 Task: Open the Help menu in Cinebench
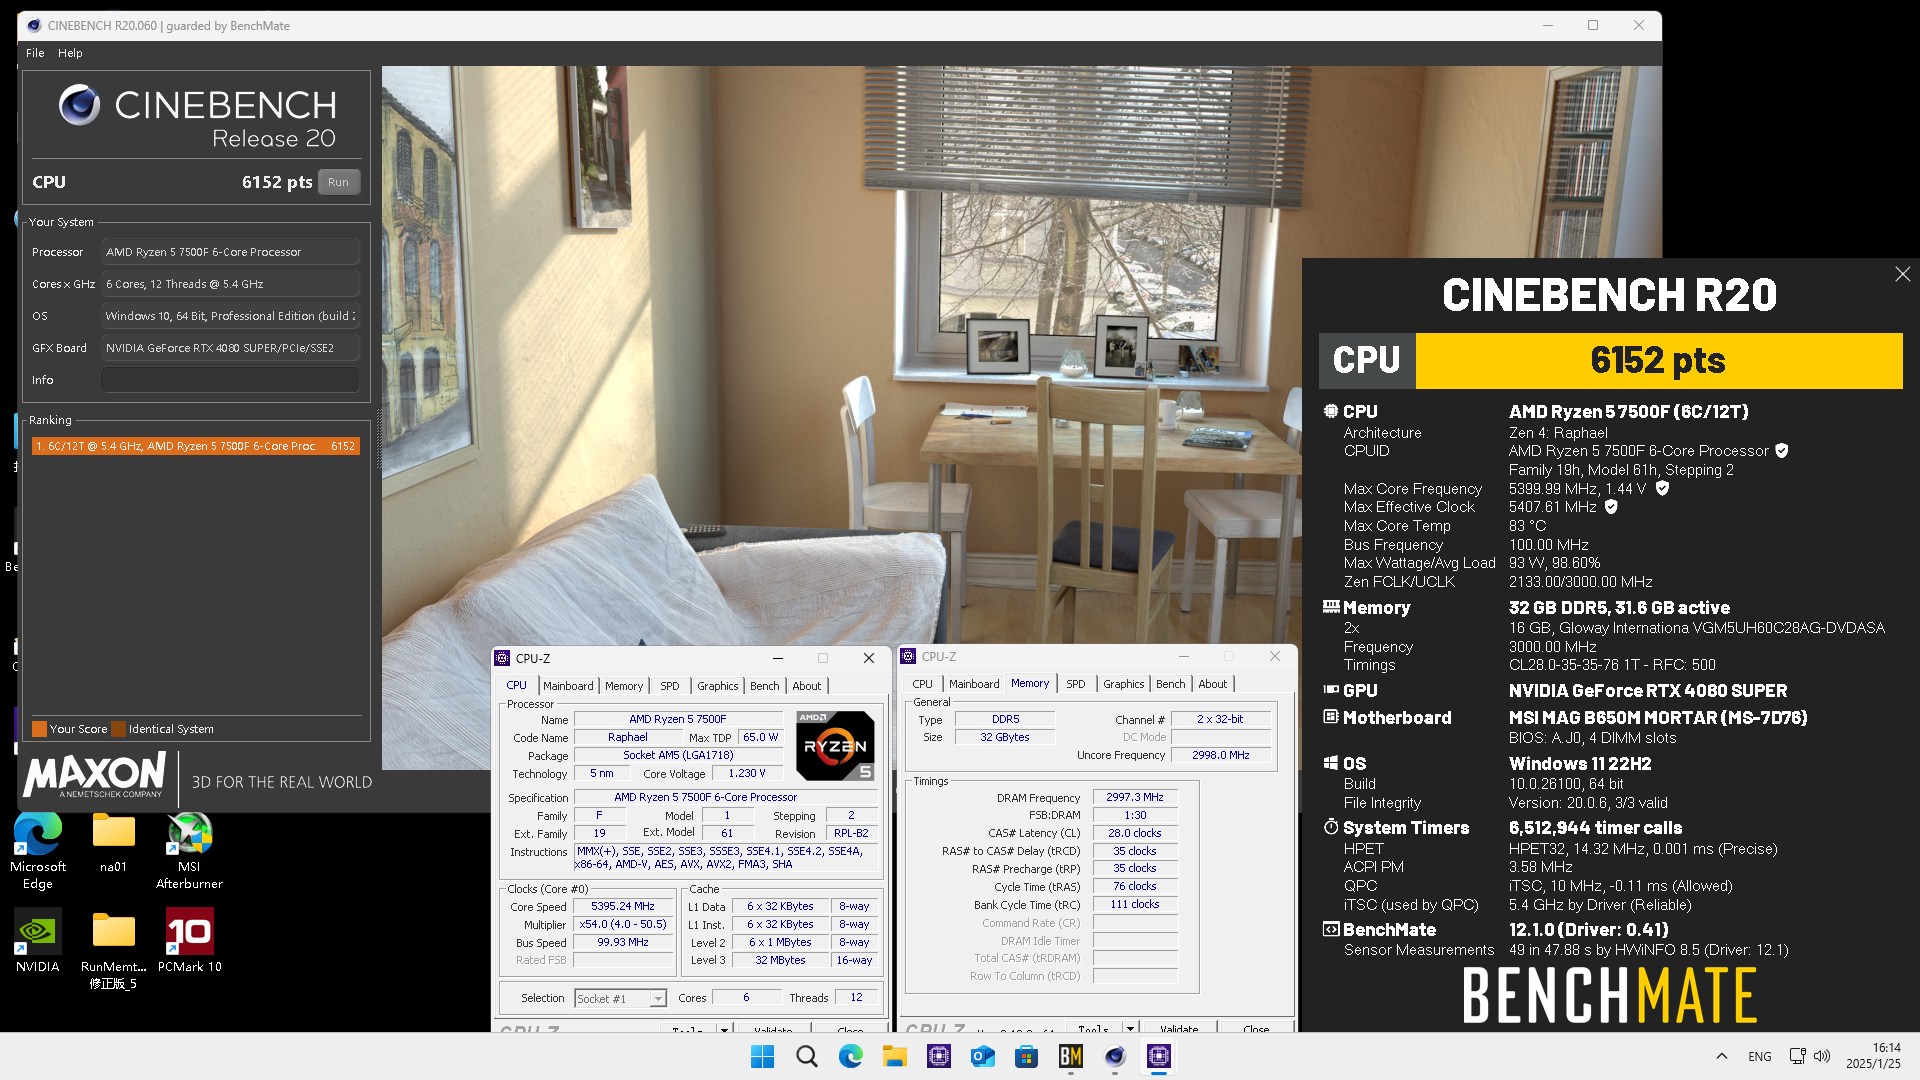[70, 53]
